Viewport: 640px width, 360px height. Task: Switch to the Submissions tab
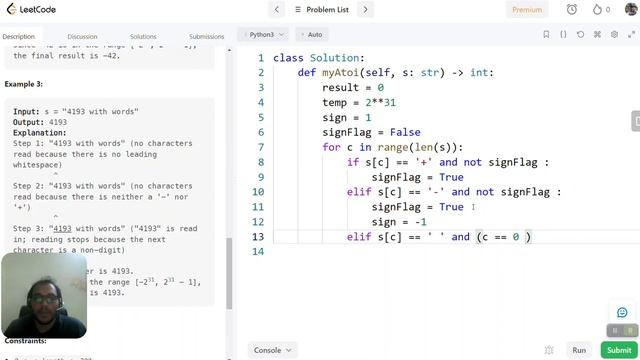click(x=207, y=36)
